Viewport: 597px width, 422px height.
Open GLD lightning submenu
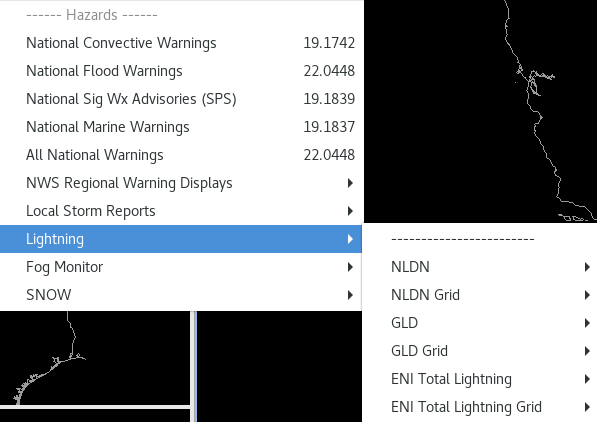pyautogui.click(x=480, y=323)
